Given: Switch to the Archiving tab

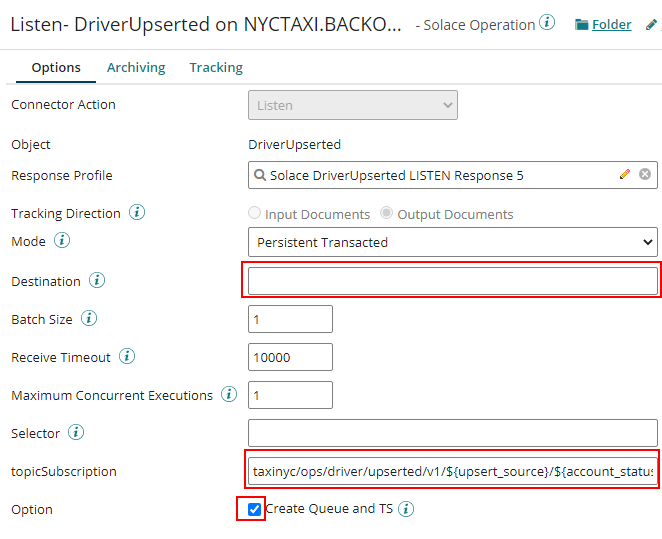Looking at the screenshot, I should pyautogui.click(x=136, y=68).
